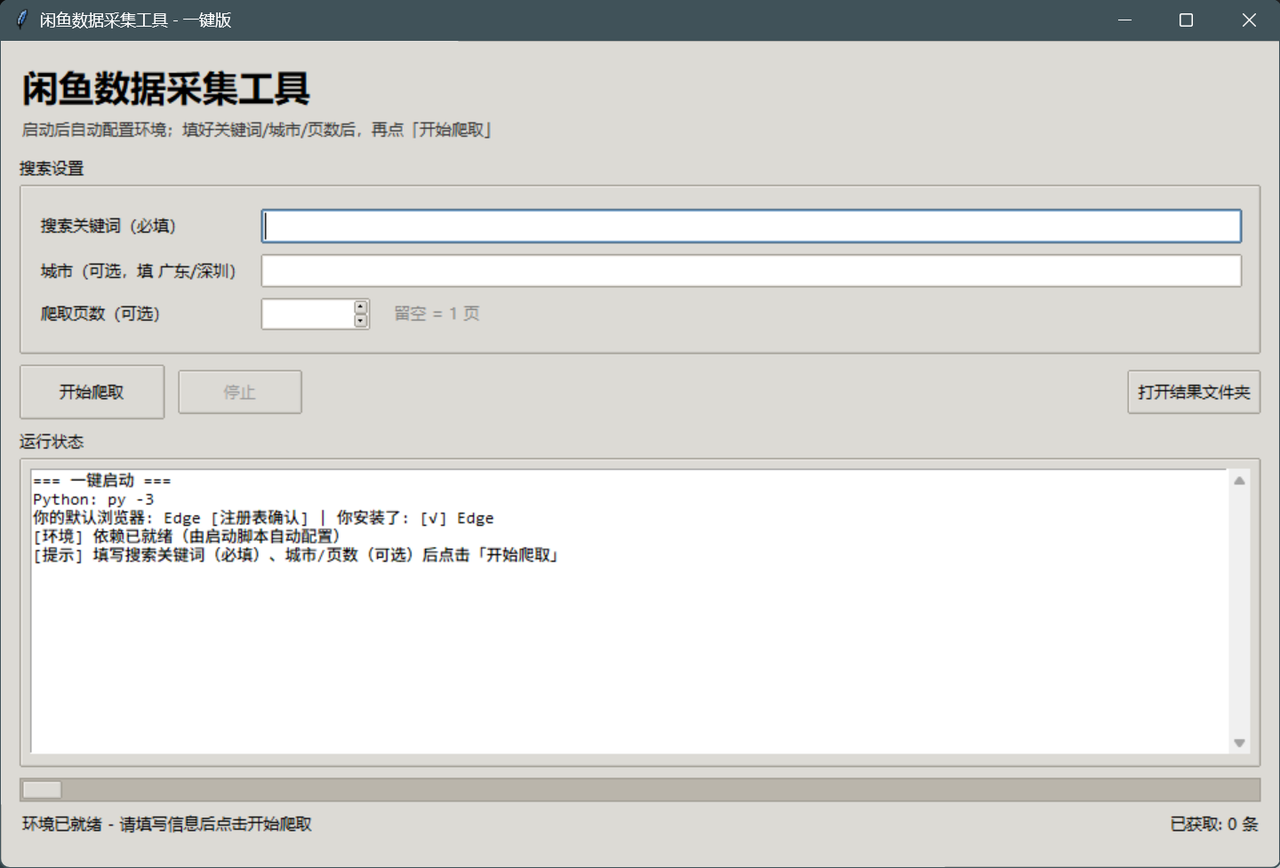Screen dimensions: 1280x868
Task: Click the 爬取页数 spinbox text field
Action: point(307,314)
